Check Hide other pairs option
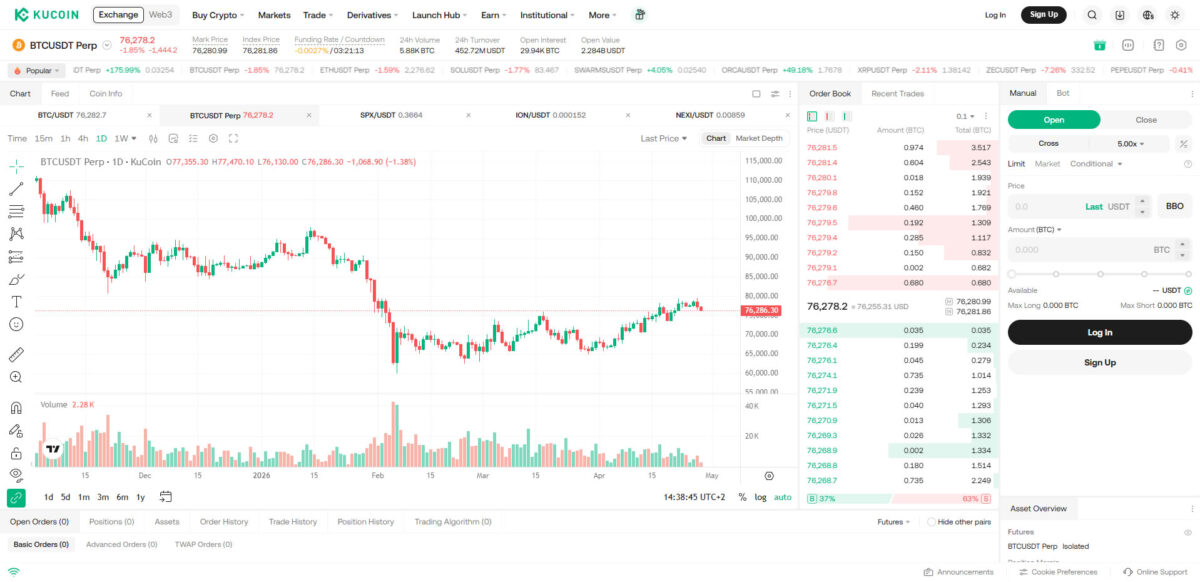 [932, 522]
